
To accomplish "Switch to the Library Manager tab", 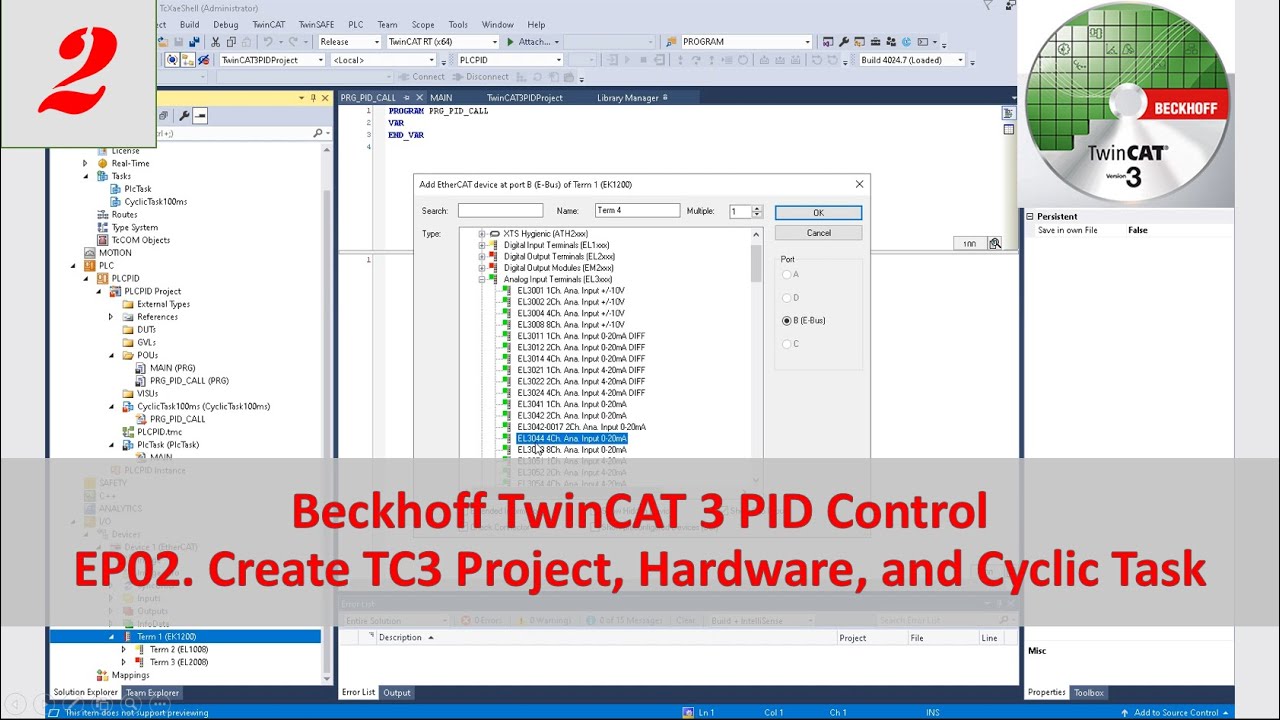I will coord(627,98).
